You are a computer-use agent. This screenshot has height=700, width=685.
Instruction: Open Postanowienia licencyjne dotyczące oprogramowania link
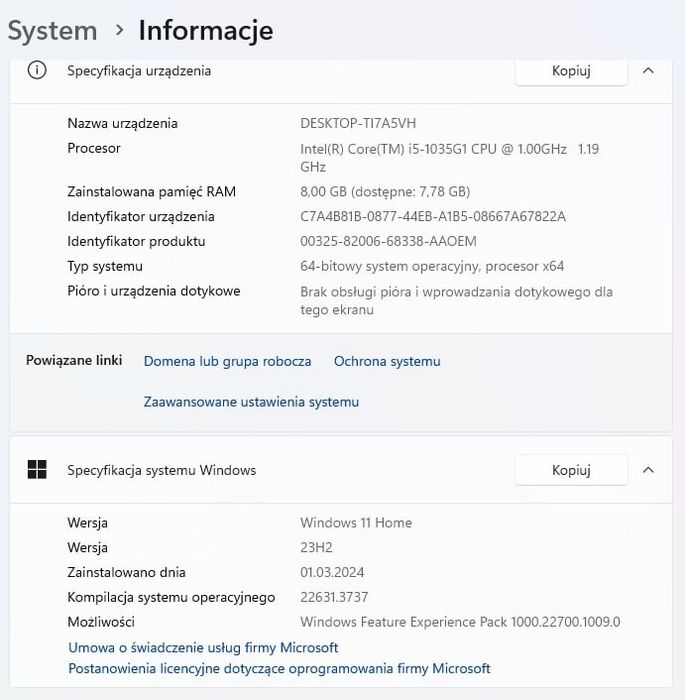point(280,668)
